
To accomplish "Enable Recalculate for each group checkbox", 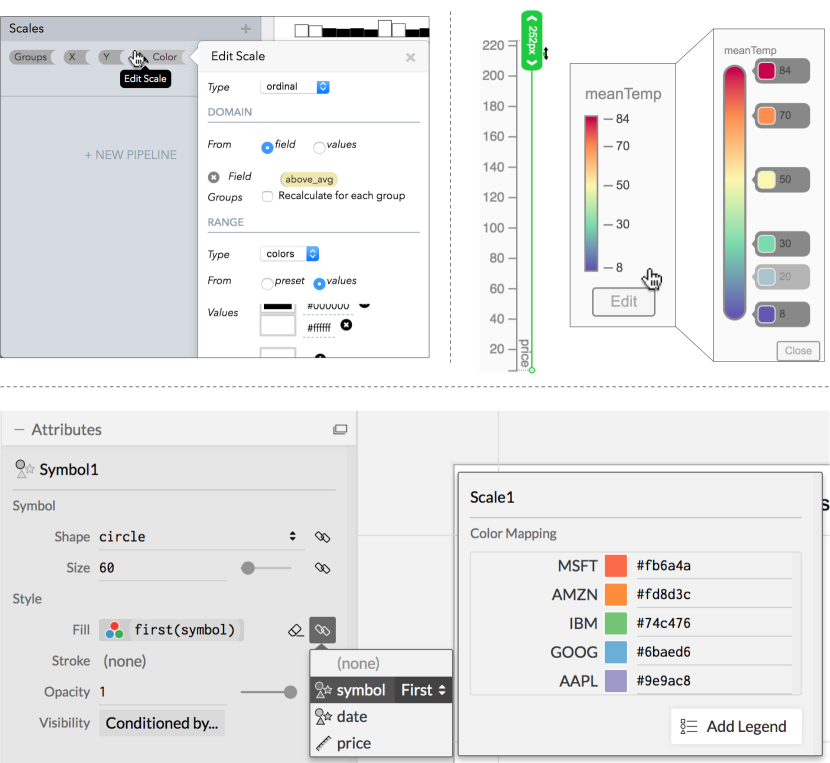I will (x=267, y=196).
